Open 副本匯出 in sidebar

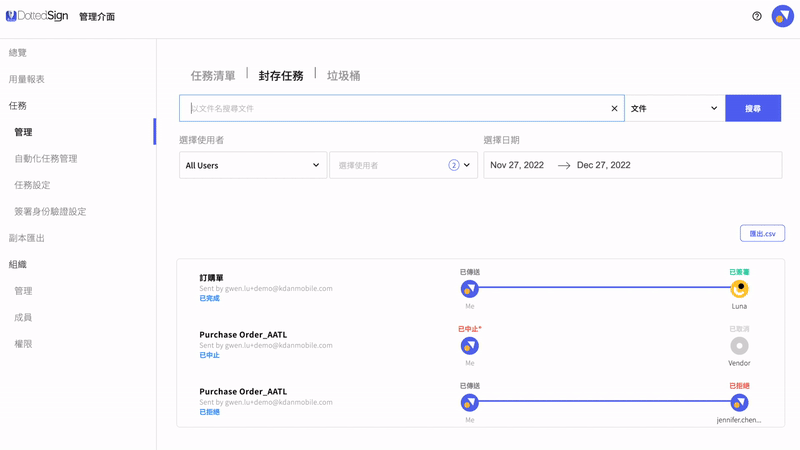click(27, 238)
